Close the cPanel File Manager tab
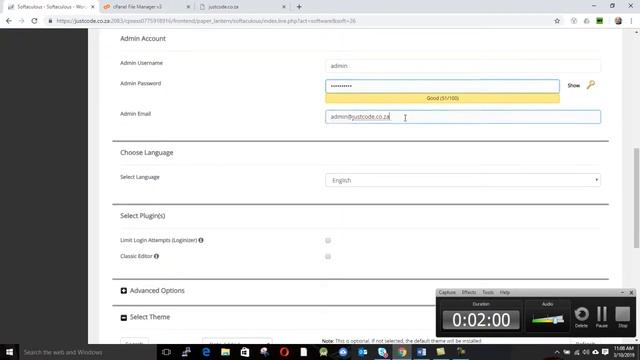The width and height of the screenshot is (640, 360). (188, 7)
